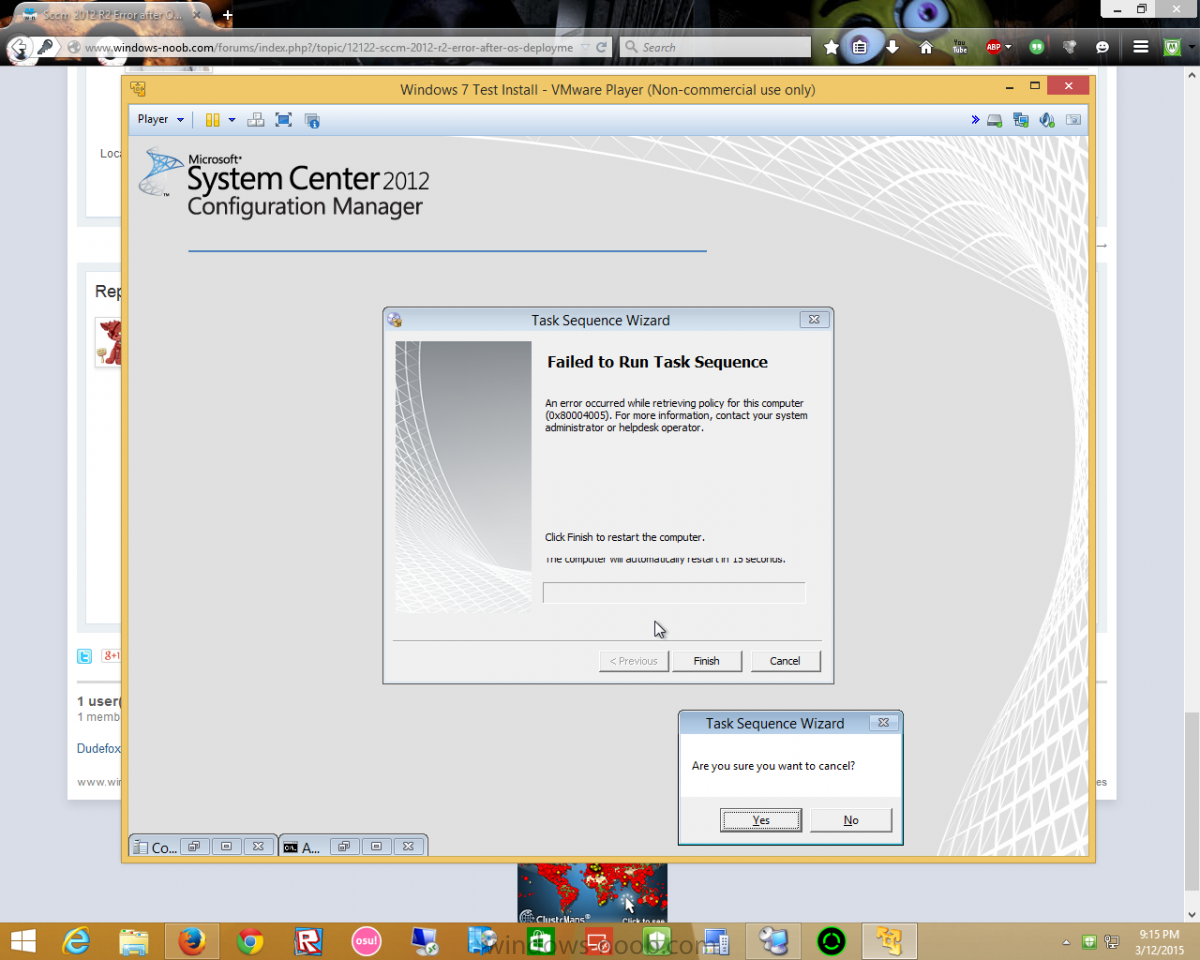Restore the 'A...' command prompt window
1200x960 pixels.
pyautogui.click(x=343, y=846)
